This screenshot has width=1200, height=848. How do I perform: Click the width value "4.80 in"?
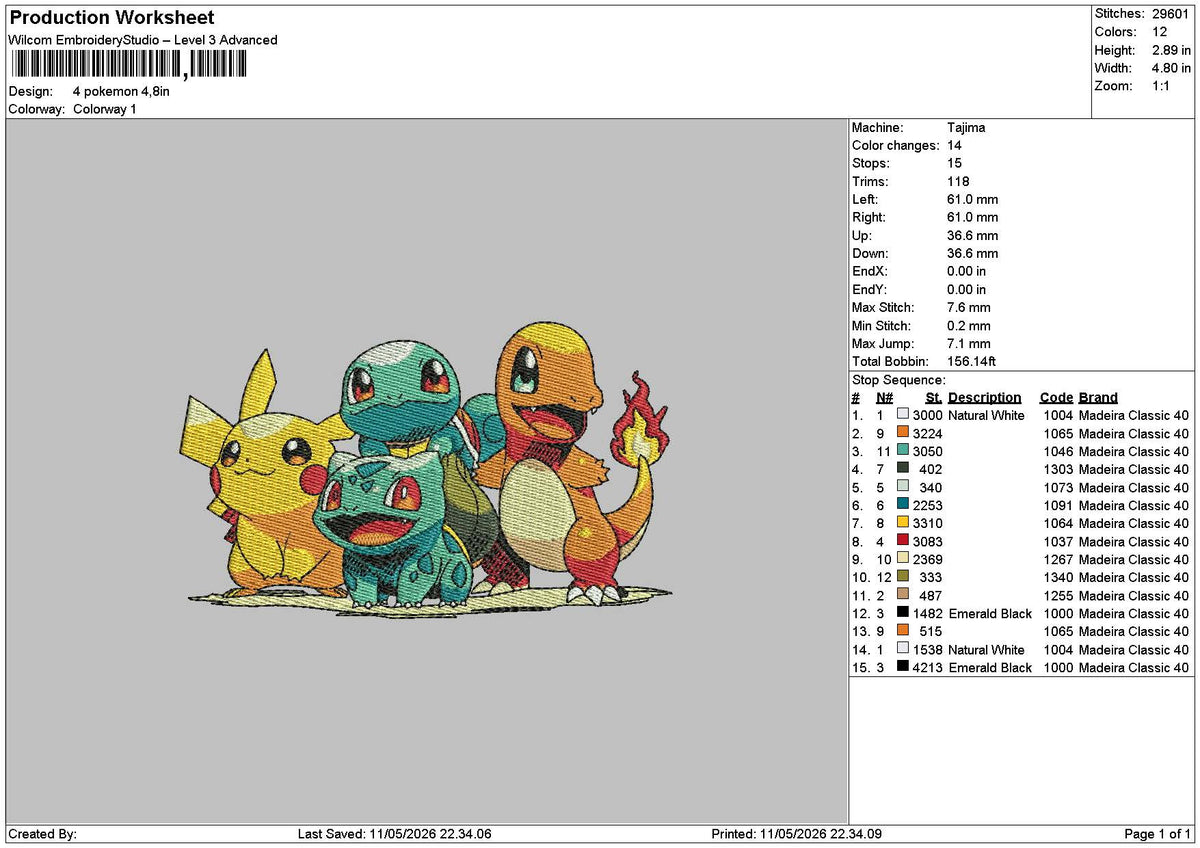(x=1170, y=68)
